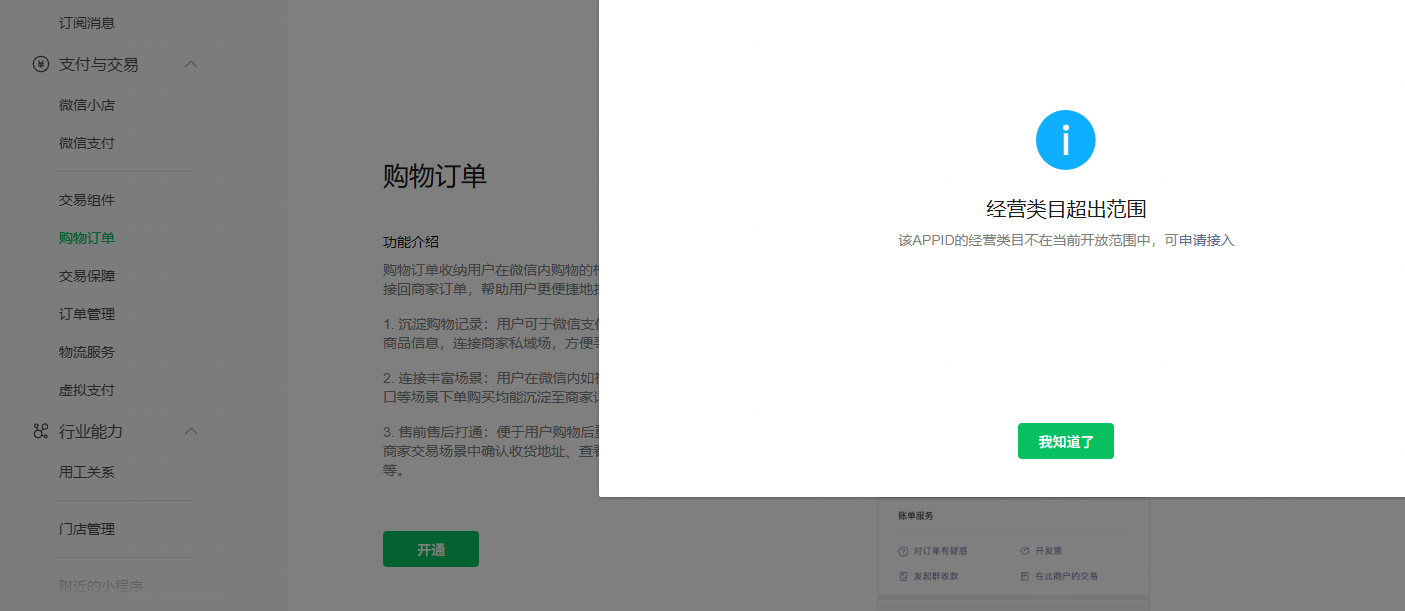Click the 开发票 invoice icon
Screen dimensions: 1405x611
click(x=1025, y=551)
